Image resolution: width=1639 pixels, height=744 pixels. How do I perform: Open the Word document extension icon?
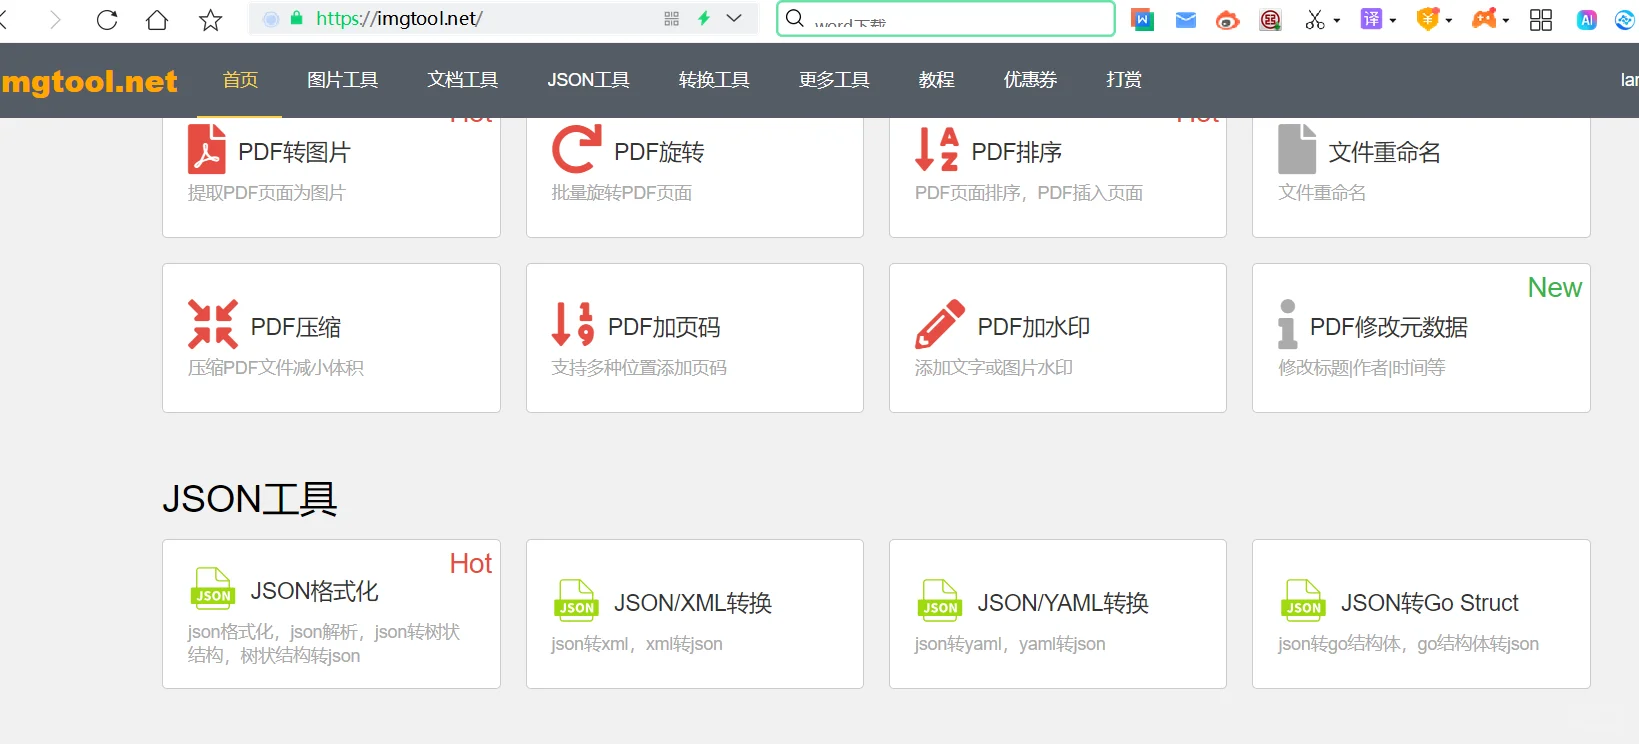pos(1142,19)
